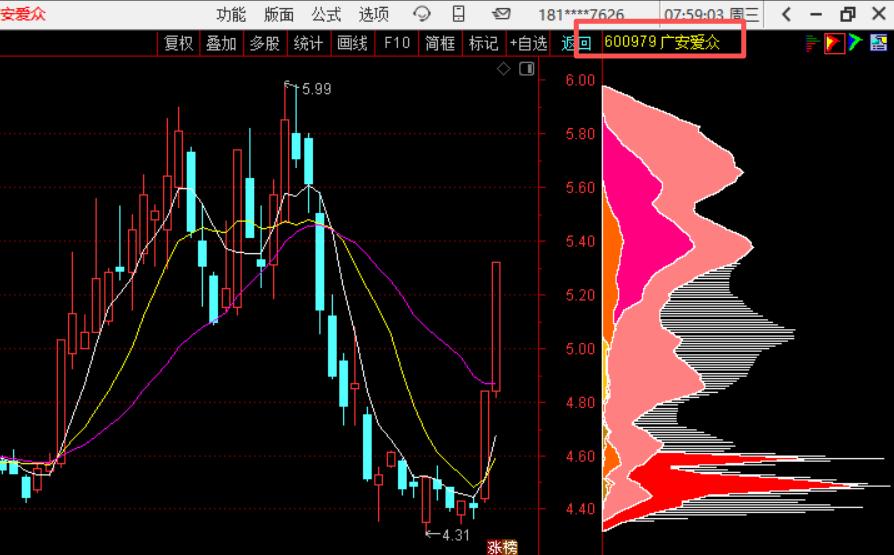Toggle the side panel layout icon
The image size is (894, 555).
[527, 69]
